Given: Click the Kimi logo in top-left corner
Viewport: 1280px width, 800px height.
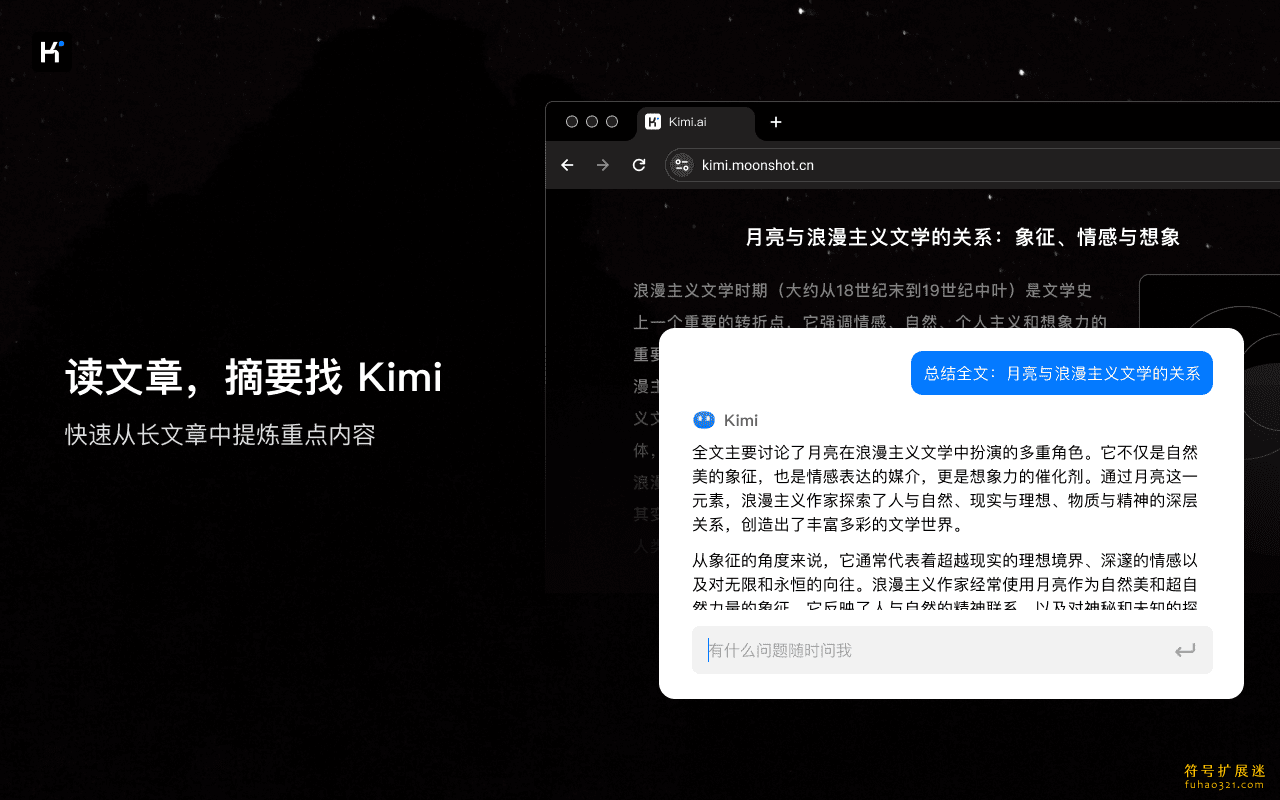Looking at the screenshot, I should (51, 53).
